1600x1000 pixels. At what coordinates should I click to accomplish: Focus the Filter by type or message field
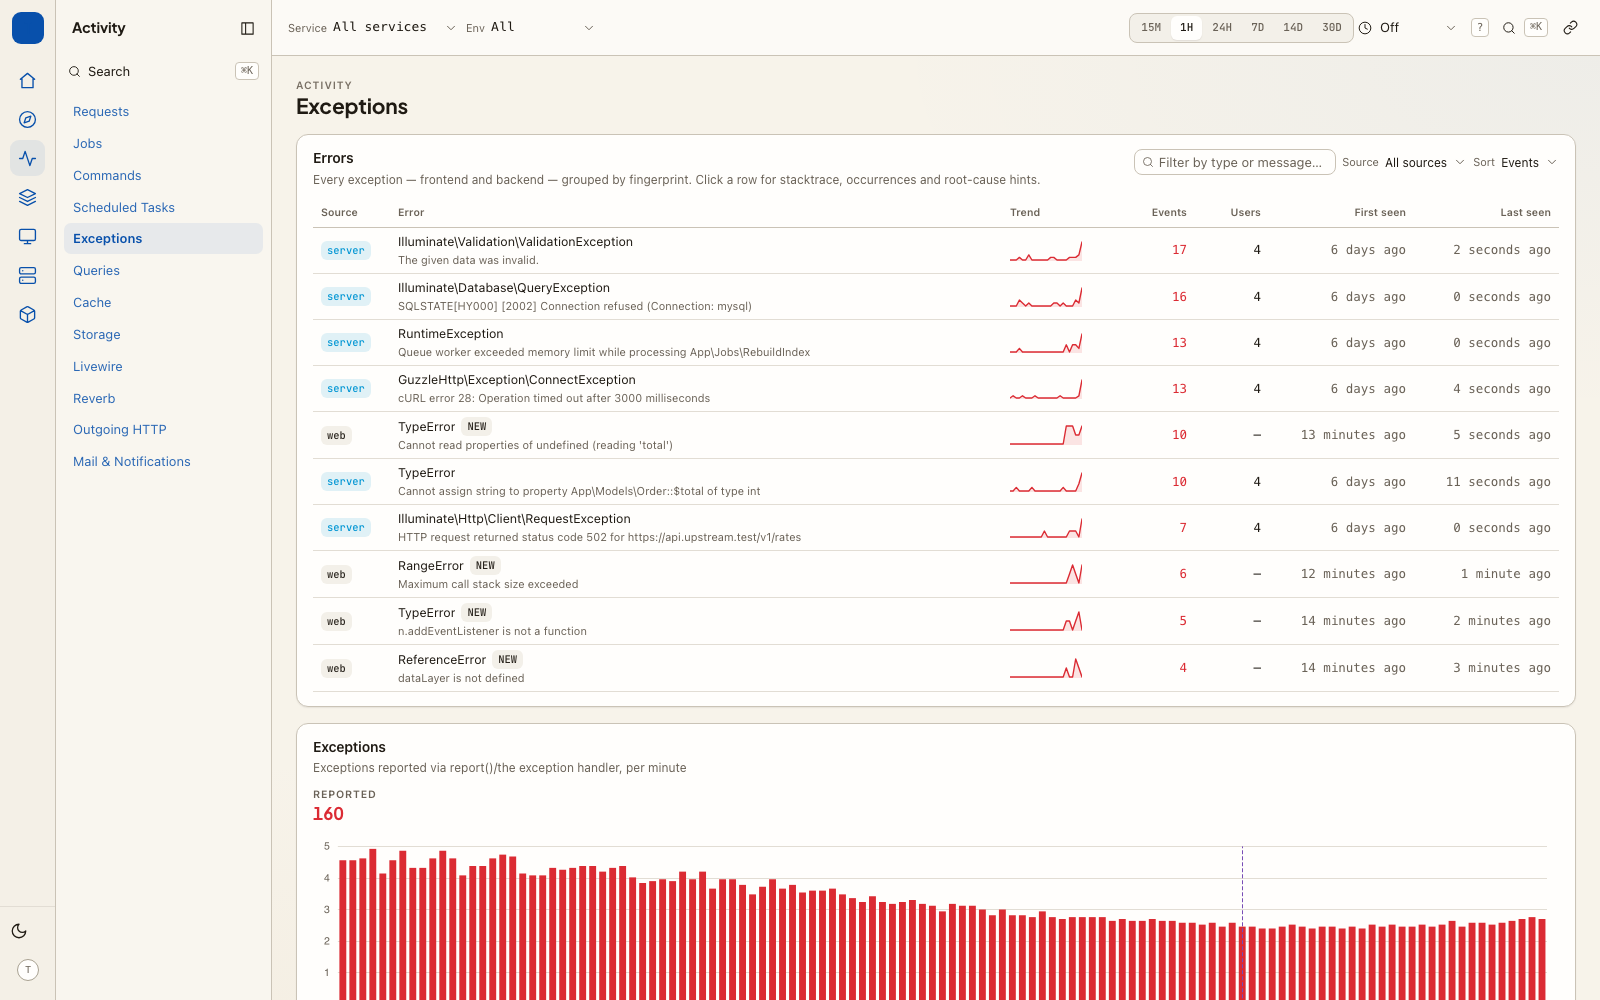tap(1235, 162)
